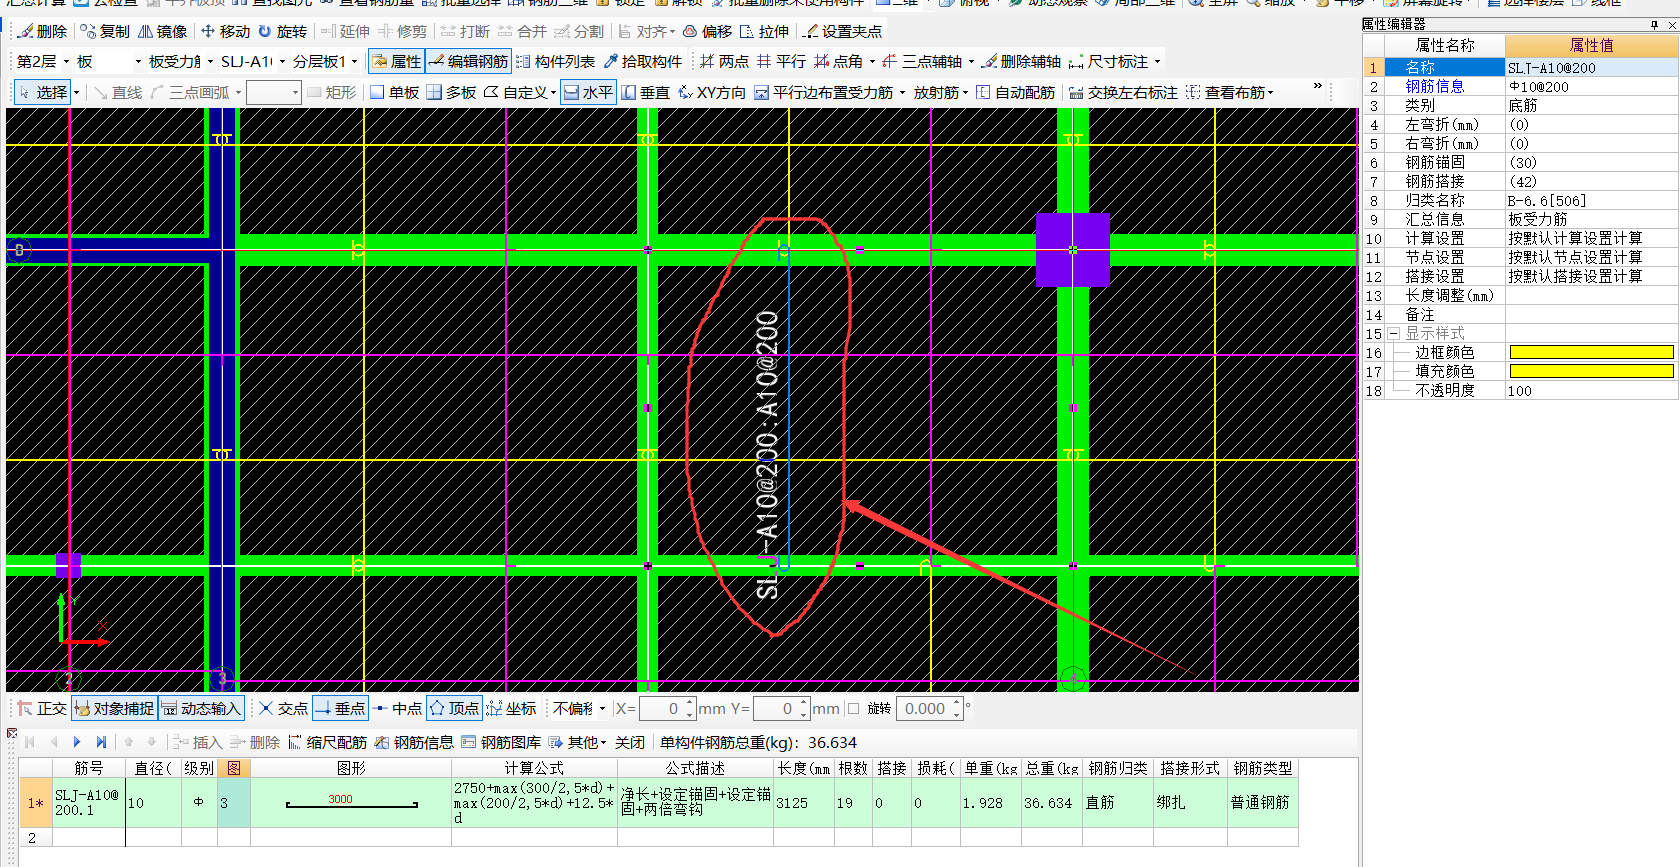Click 关闭 to close rebar panel

(630, 742)
